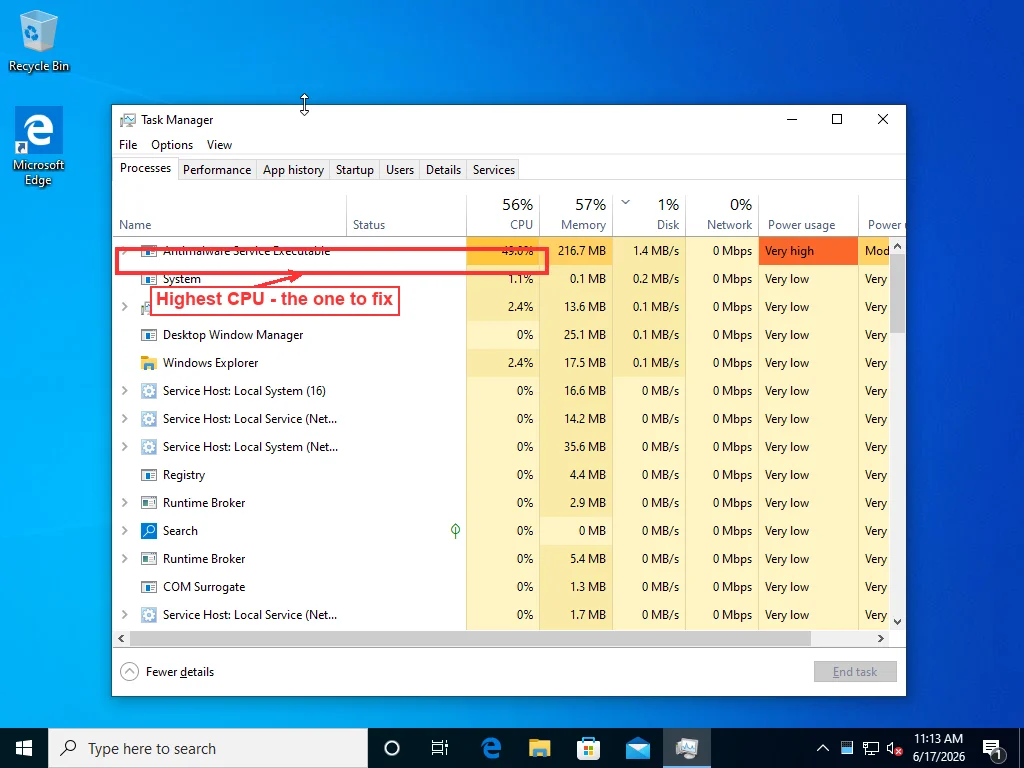
Task: Click the network status tray icon
Action: 871,748
